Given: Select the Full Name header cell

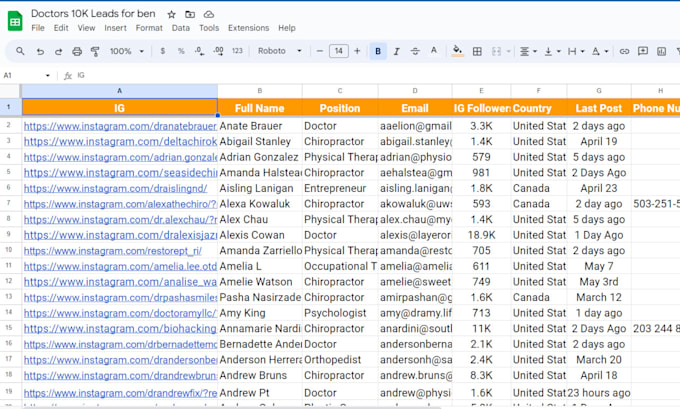Looking at the screenshot, I should (260, 108).
